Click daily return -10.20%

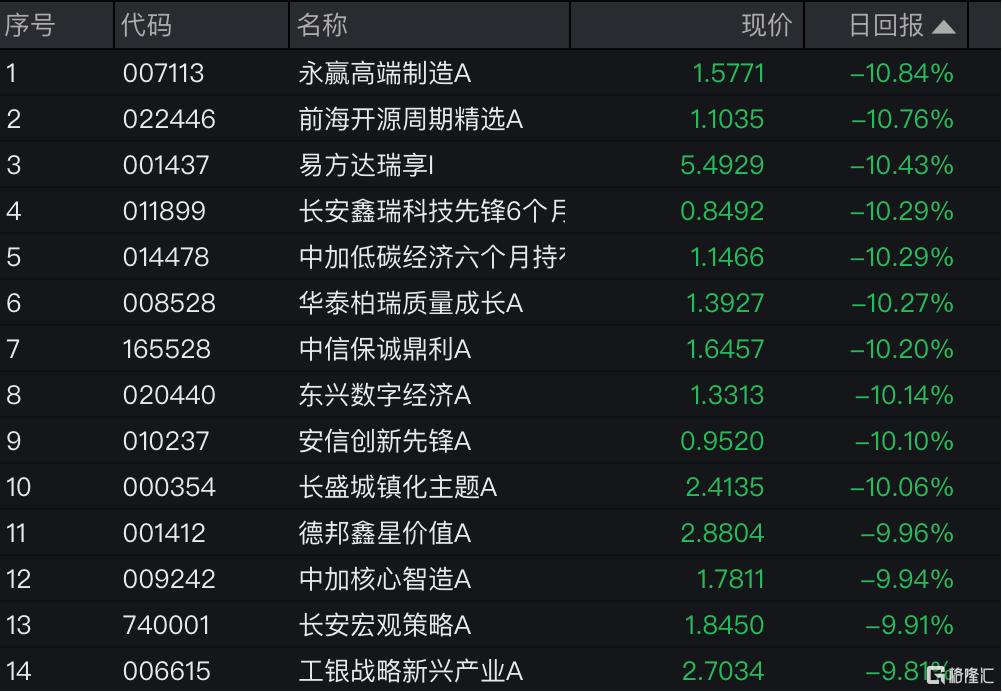tap(902, 350)
